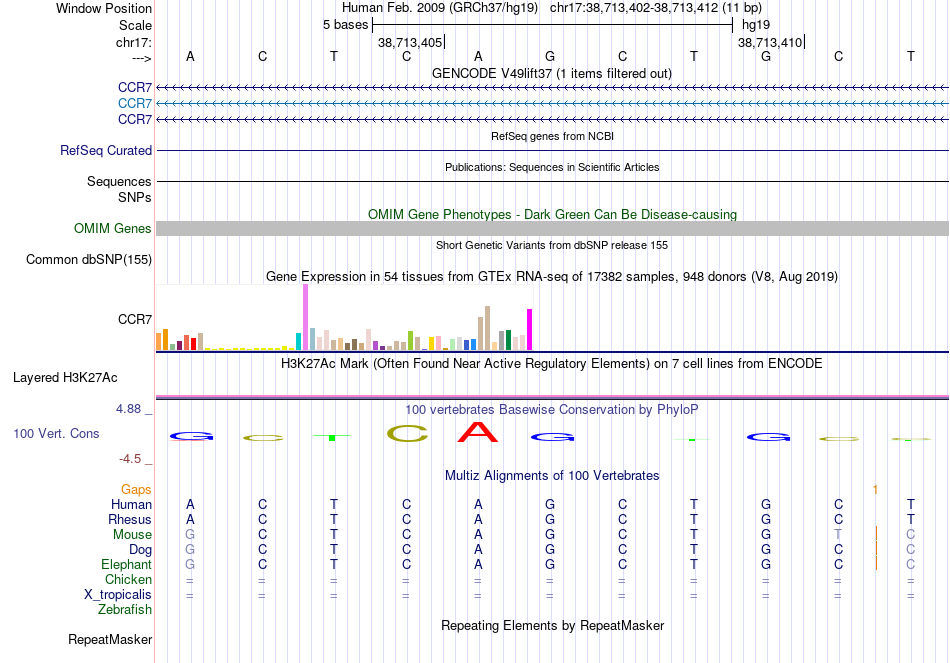
Task: Click the 4.88 PhyloP upper scale value
Action: [x=128, y=409]
